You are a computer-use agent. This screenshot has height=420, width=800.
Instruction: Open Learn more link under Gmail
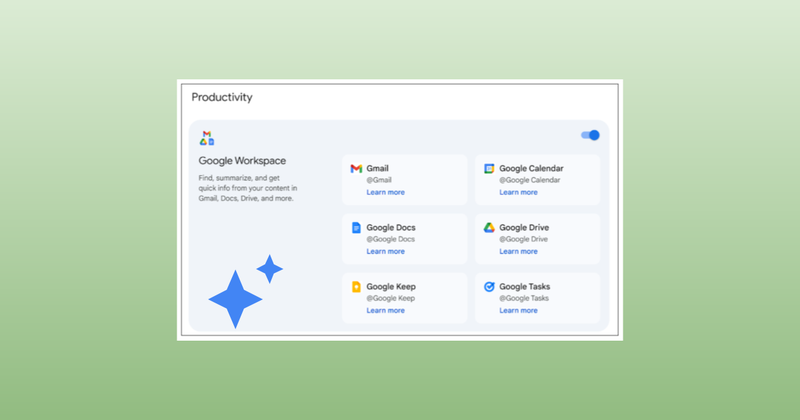[x=385, y=192]
